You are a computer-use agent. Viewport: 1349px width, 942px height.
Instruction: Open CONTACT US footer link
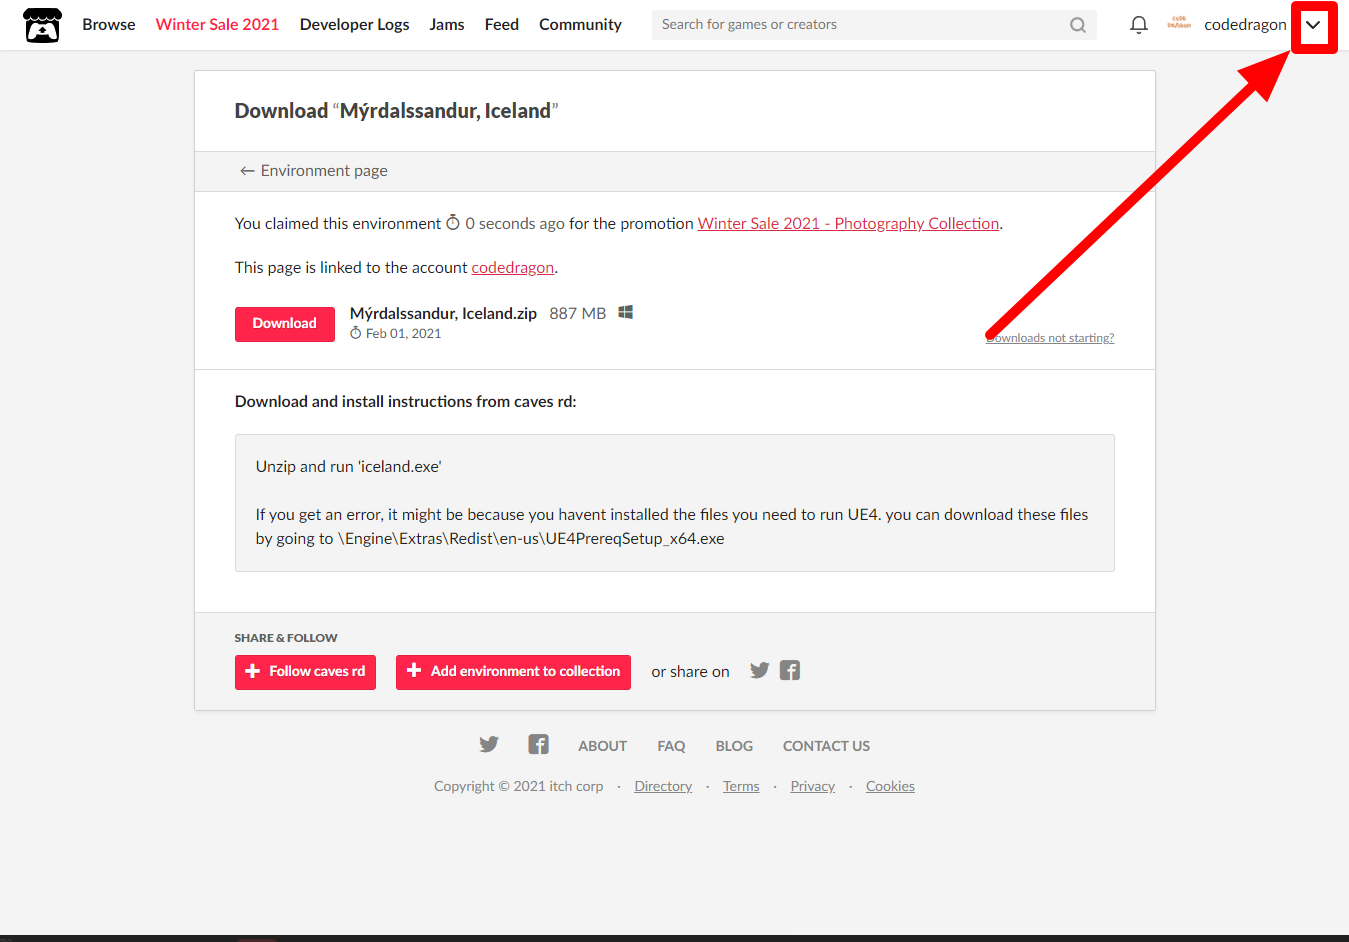click(826, 746)
